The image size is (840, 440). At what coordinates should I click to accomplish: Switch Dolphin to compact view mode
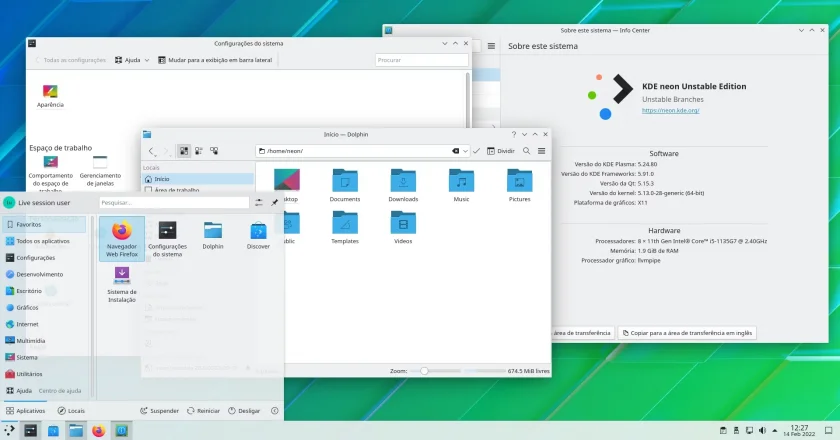(x=199, y=151)
